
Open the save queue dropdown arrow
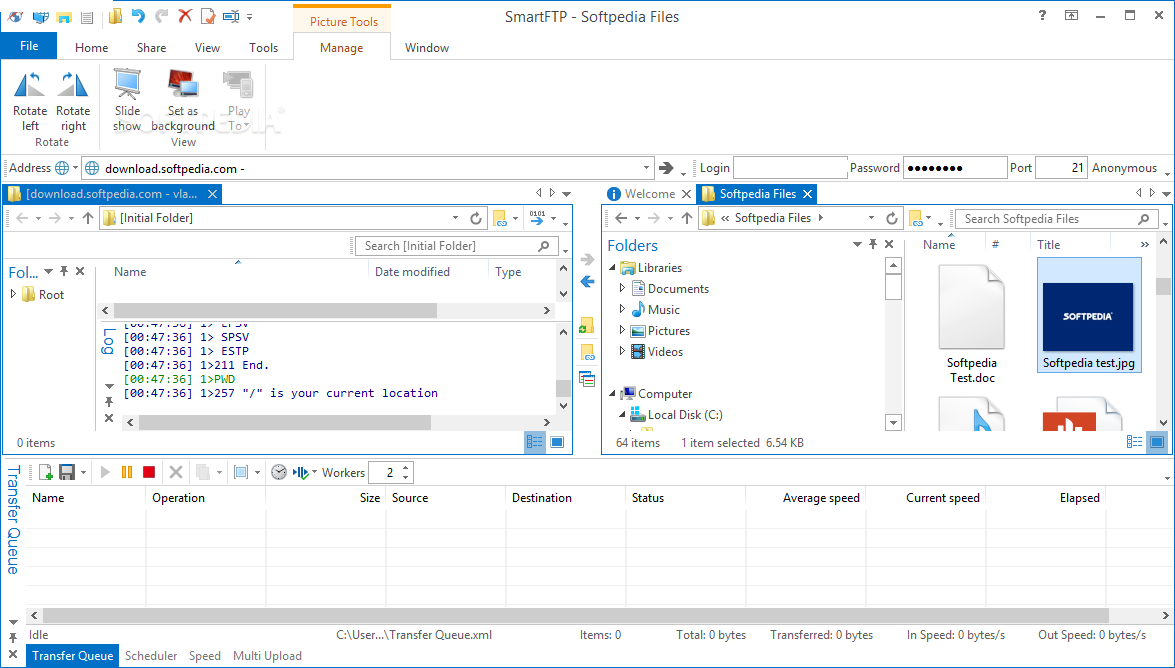tap(83, 473)
